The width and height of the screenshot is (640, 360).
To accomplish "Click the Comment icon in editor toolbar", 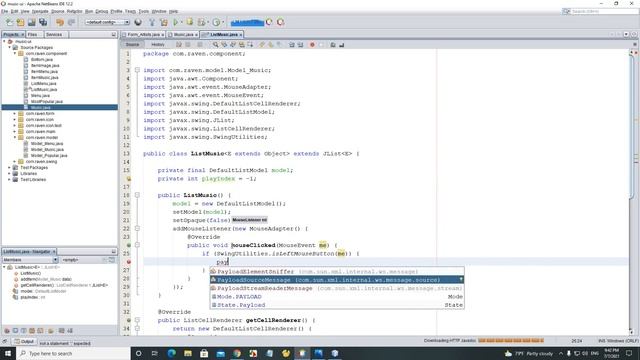I will point(333,44).
